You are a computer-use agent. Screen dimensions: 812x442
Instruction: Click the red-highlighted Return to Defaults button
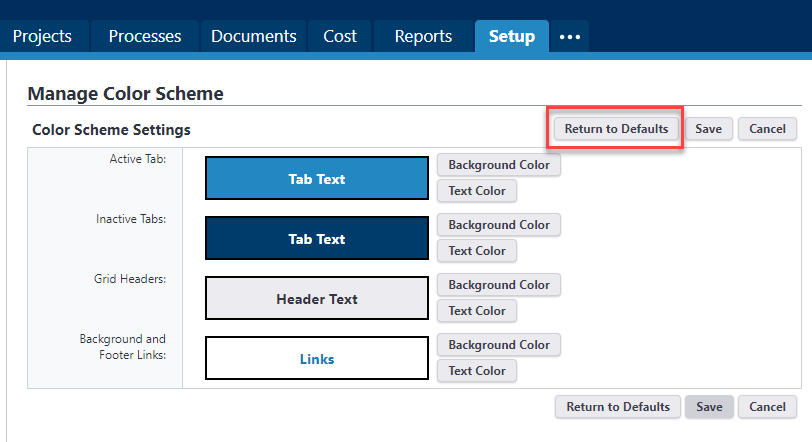click(x=616, y=129)
